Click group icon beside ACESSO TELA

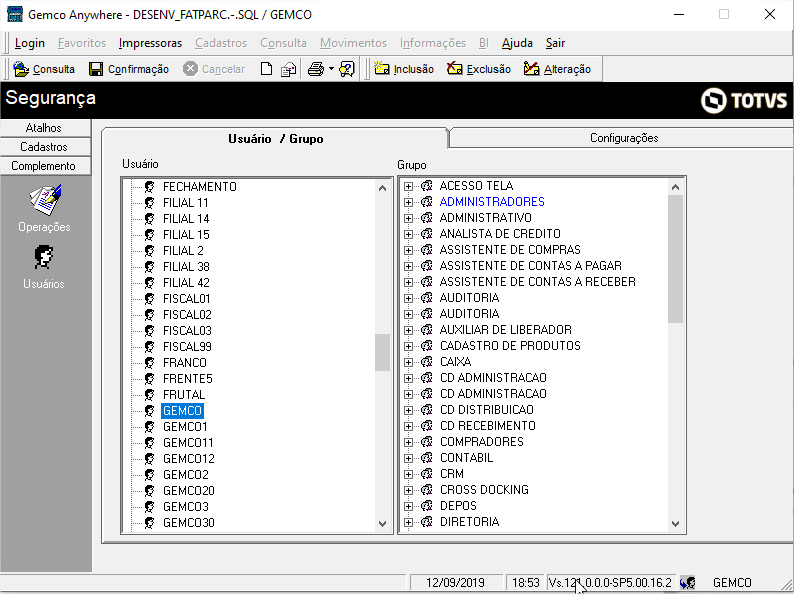[x=427, y=186]
